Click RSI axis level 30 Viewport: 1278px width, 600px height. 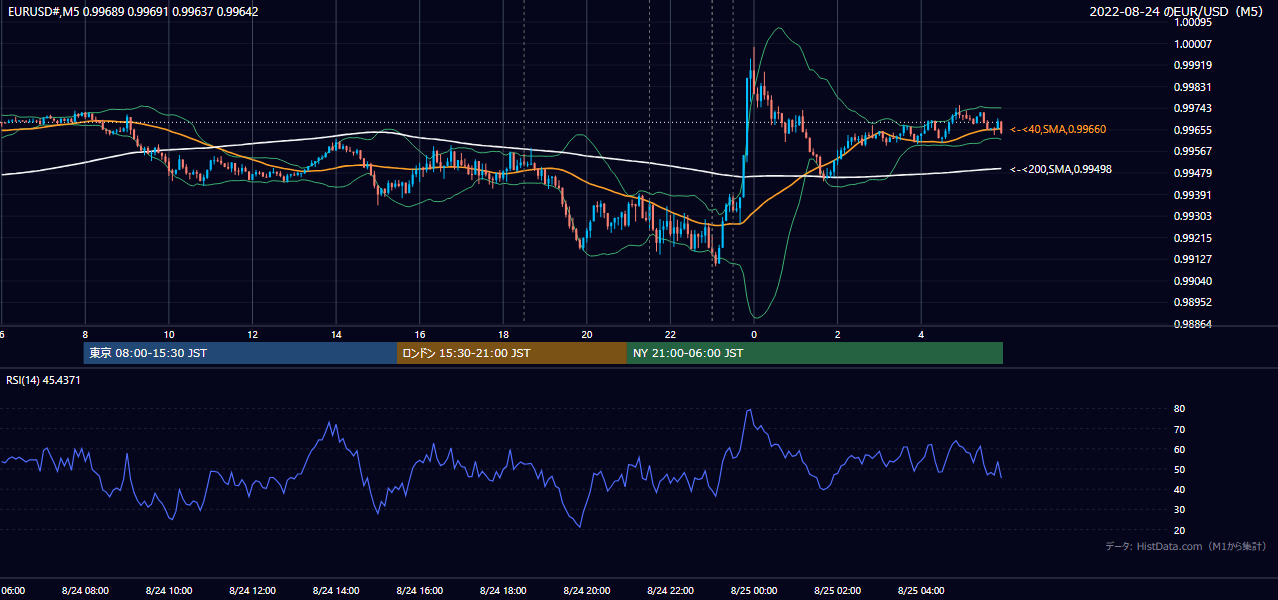tap(1180, 510)
